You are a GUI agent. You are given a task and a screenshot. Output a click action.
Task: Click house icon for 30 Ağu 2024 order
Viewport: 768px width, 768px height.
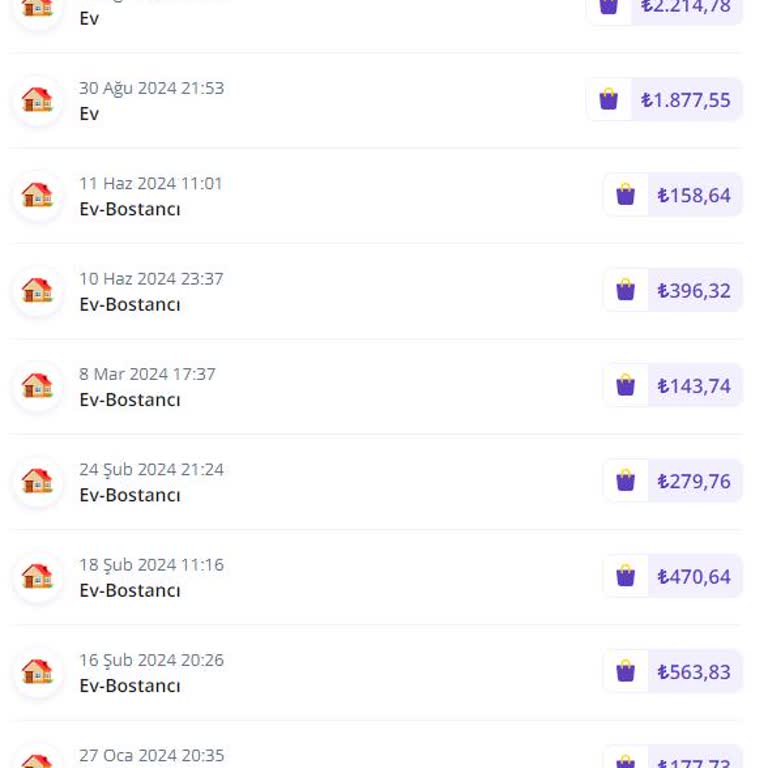pos(37,100)
